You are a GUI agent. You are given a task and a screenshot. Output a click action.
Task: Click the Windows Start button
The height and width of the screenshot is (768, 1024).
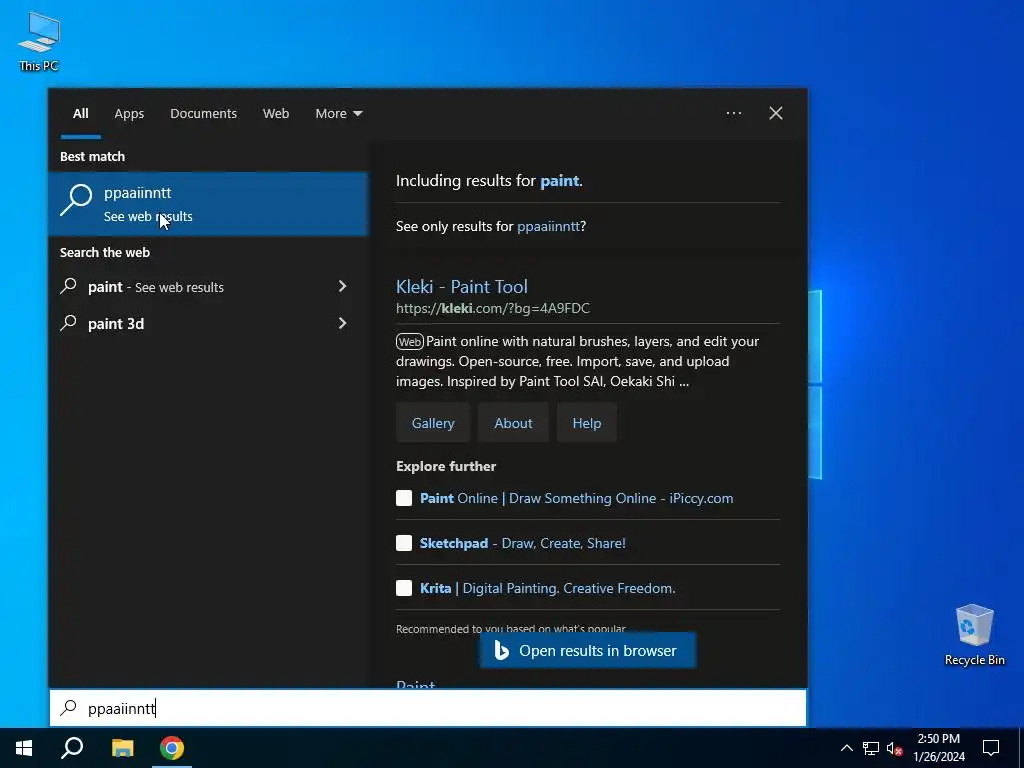tap(24, 748)
